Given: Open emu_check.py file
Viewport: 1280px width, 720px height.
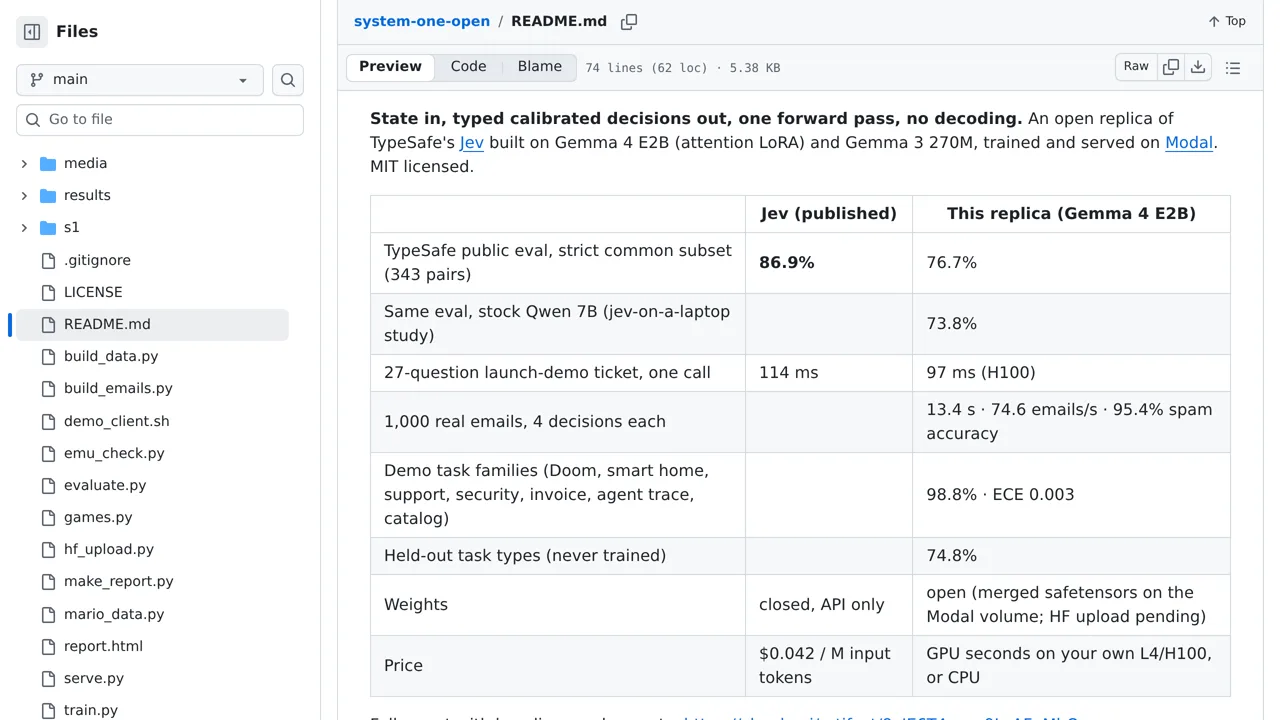Looking at the screenshot, I should [114, 453].
